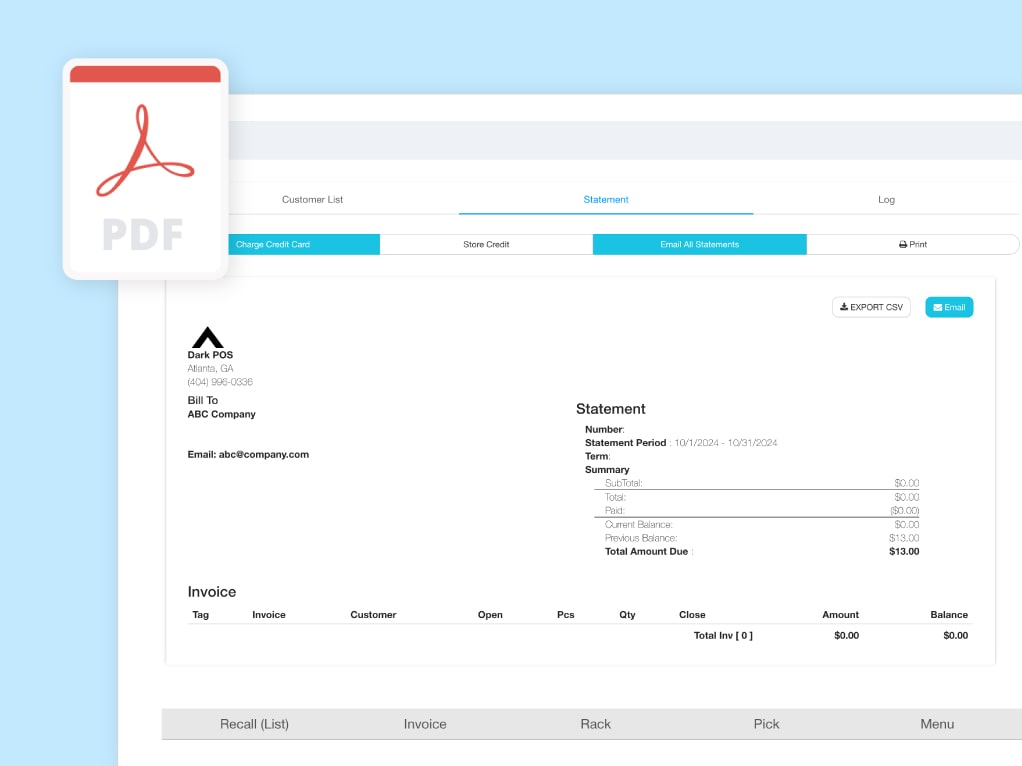Screen dimensions: 1022x766
Task: Select Invoice in the bottom navigation
Action: [425, 723]
